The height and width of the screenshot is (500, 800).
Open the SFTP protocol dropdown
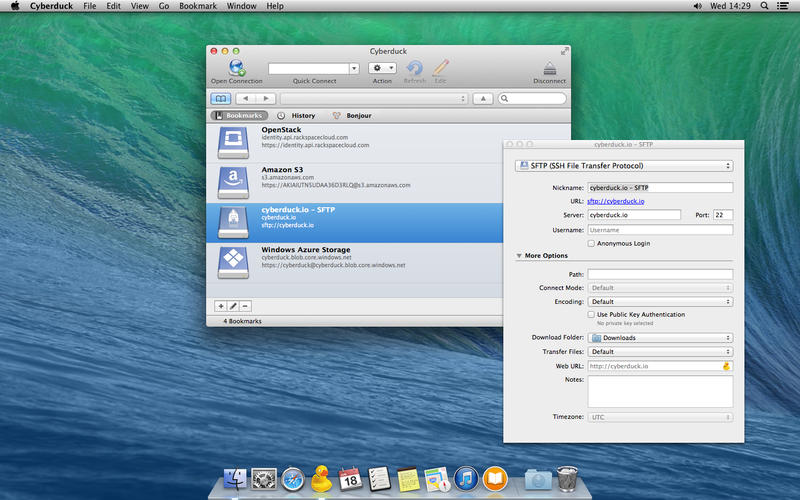tap(624, 166)
